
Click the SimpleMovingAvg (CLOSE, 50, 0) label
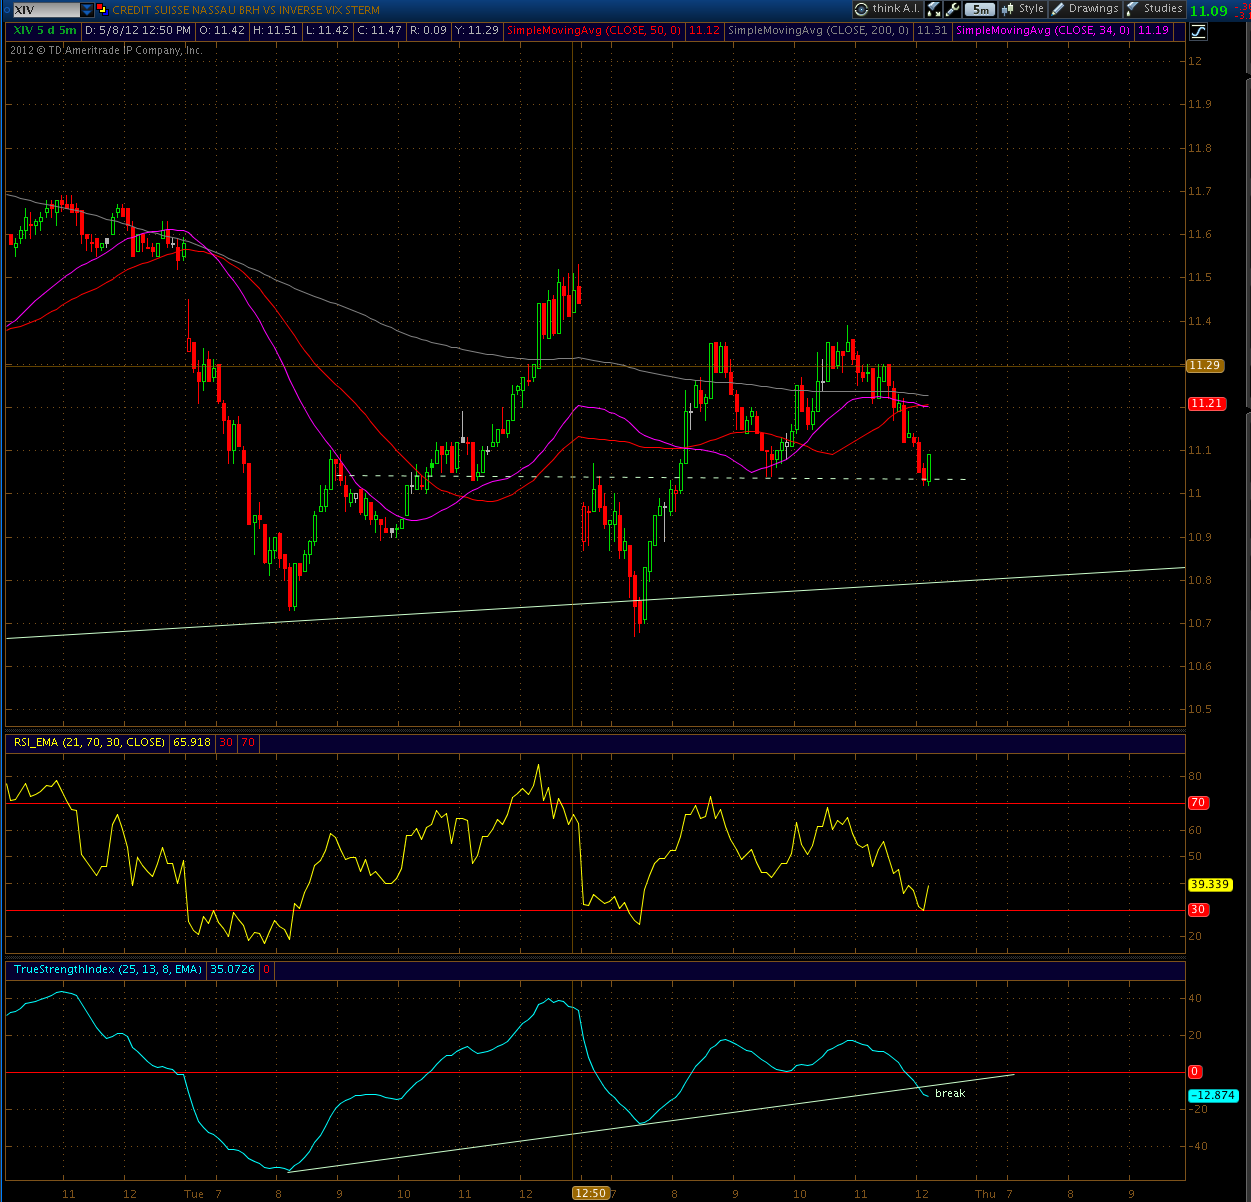point(594,30)
